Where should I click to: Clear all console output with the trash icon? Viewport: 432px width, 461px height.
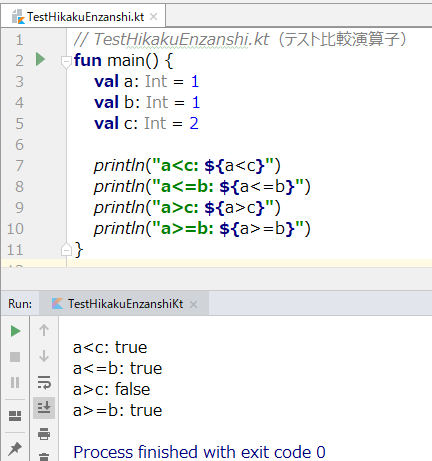pyautogui.click(x=44, y=456)
